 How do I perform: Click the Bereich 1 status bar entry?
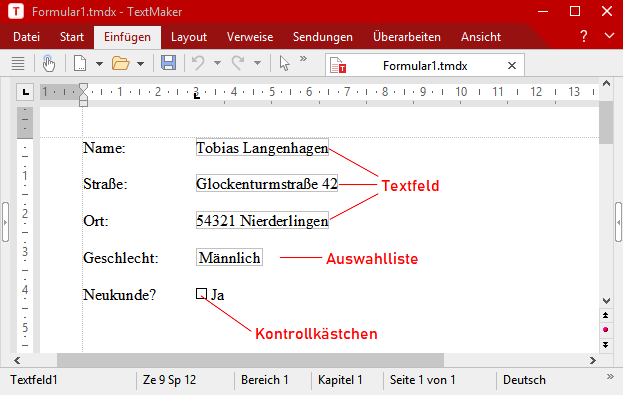265,380
